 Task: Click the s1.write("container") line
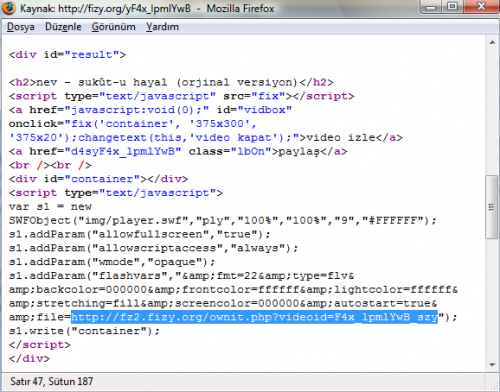[x=84, y=331]
